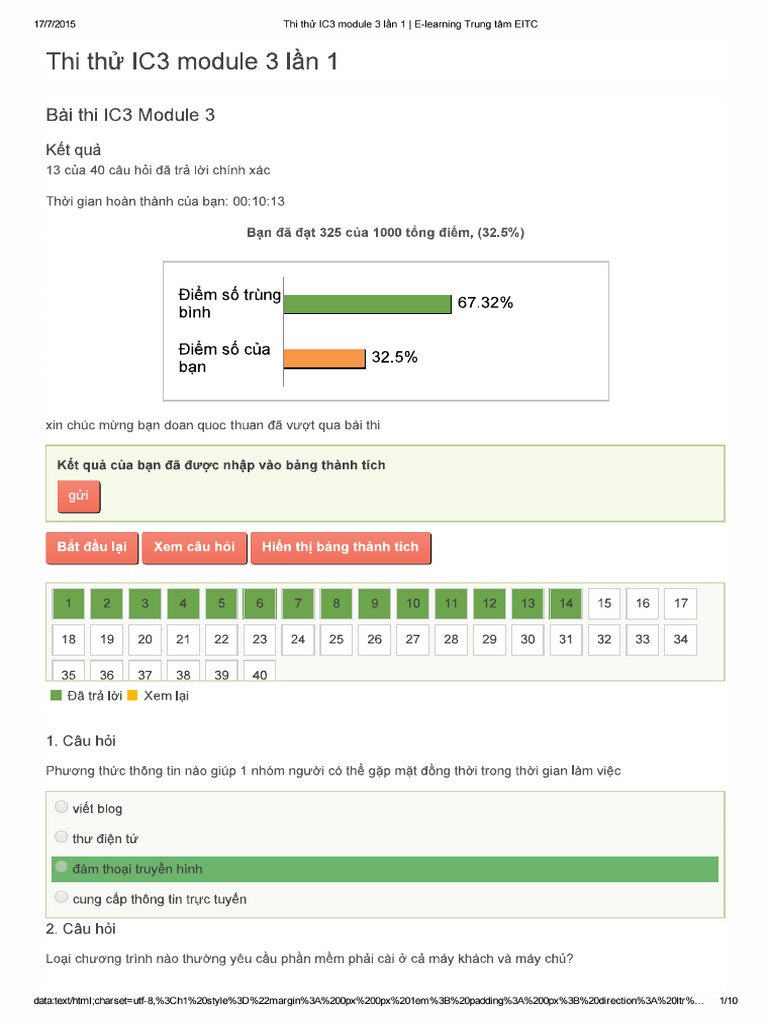Image resolution: width=768 pixels, height=1024 pixels.
Task: Show leaderboard via 'Hiển thị bảng thành tích'
Action: 340,547
